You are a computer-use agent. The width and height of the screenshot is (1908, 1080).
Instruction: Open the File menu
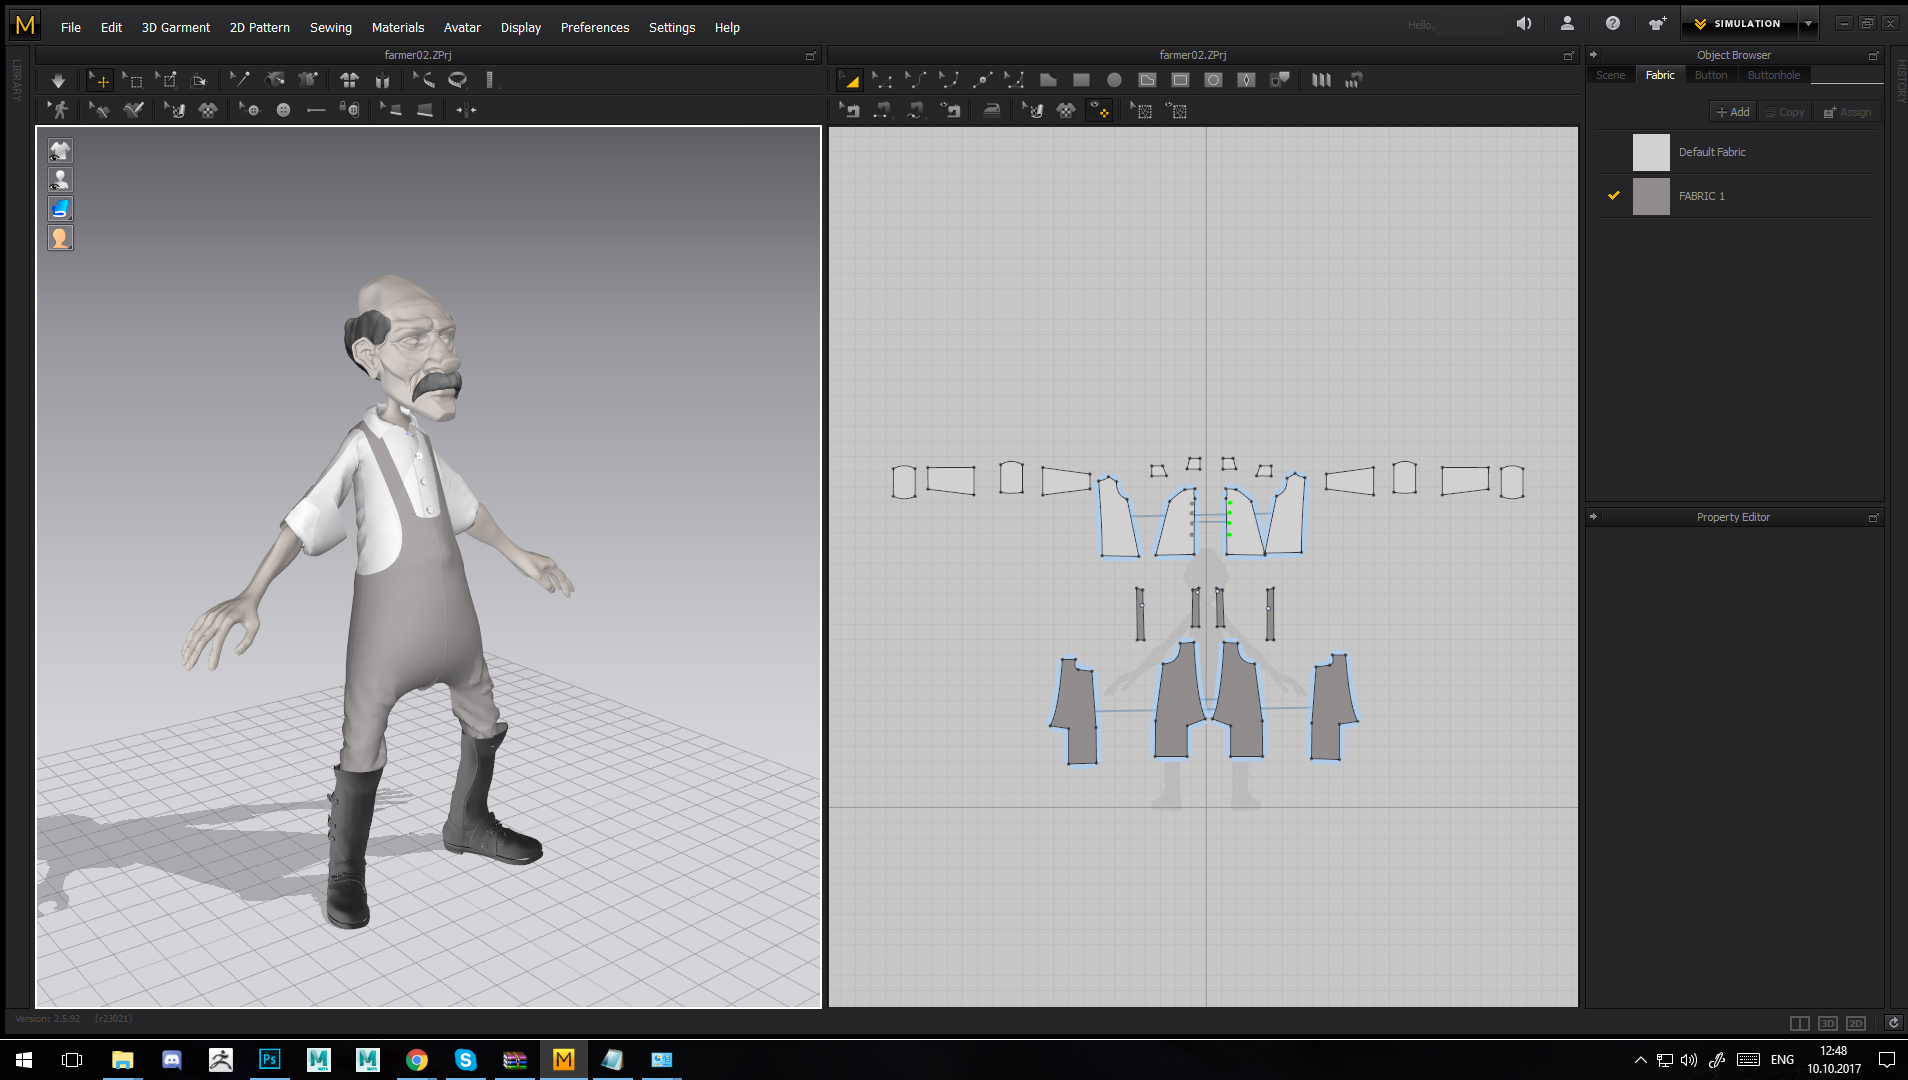pos(70,27)
